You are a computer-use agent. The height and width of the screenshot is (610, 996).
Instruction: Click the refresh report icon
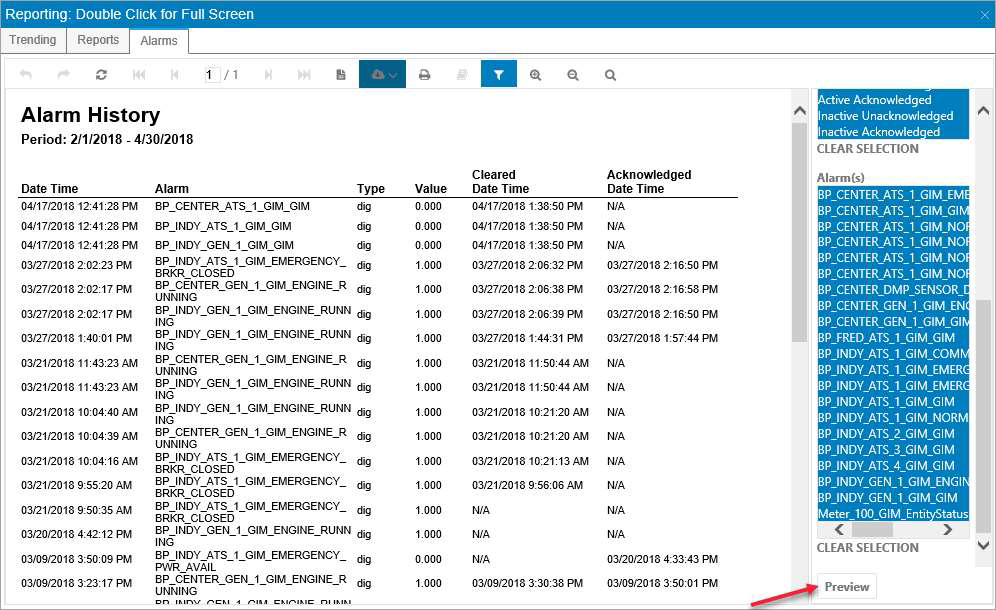[x=101, y=75]
